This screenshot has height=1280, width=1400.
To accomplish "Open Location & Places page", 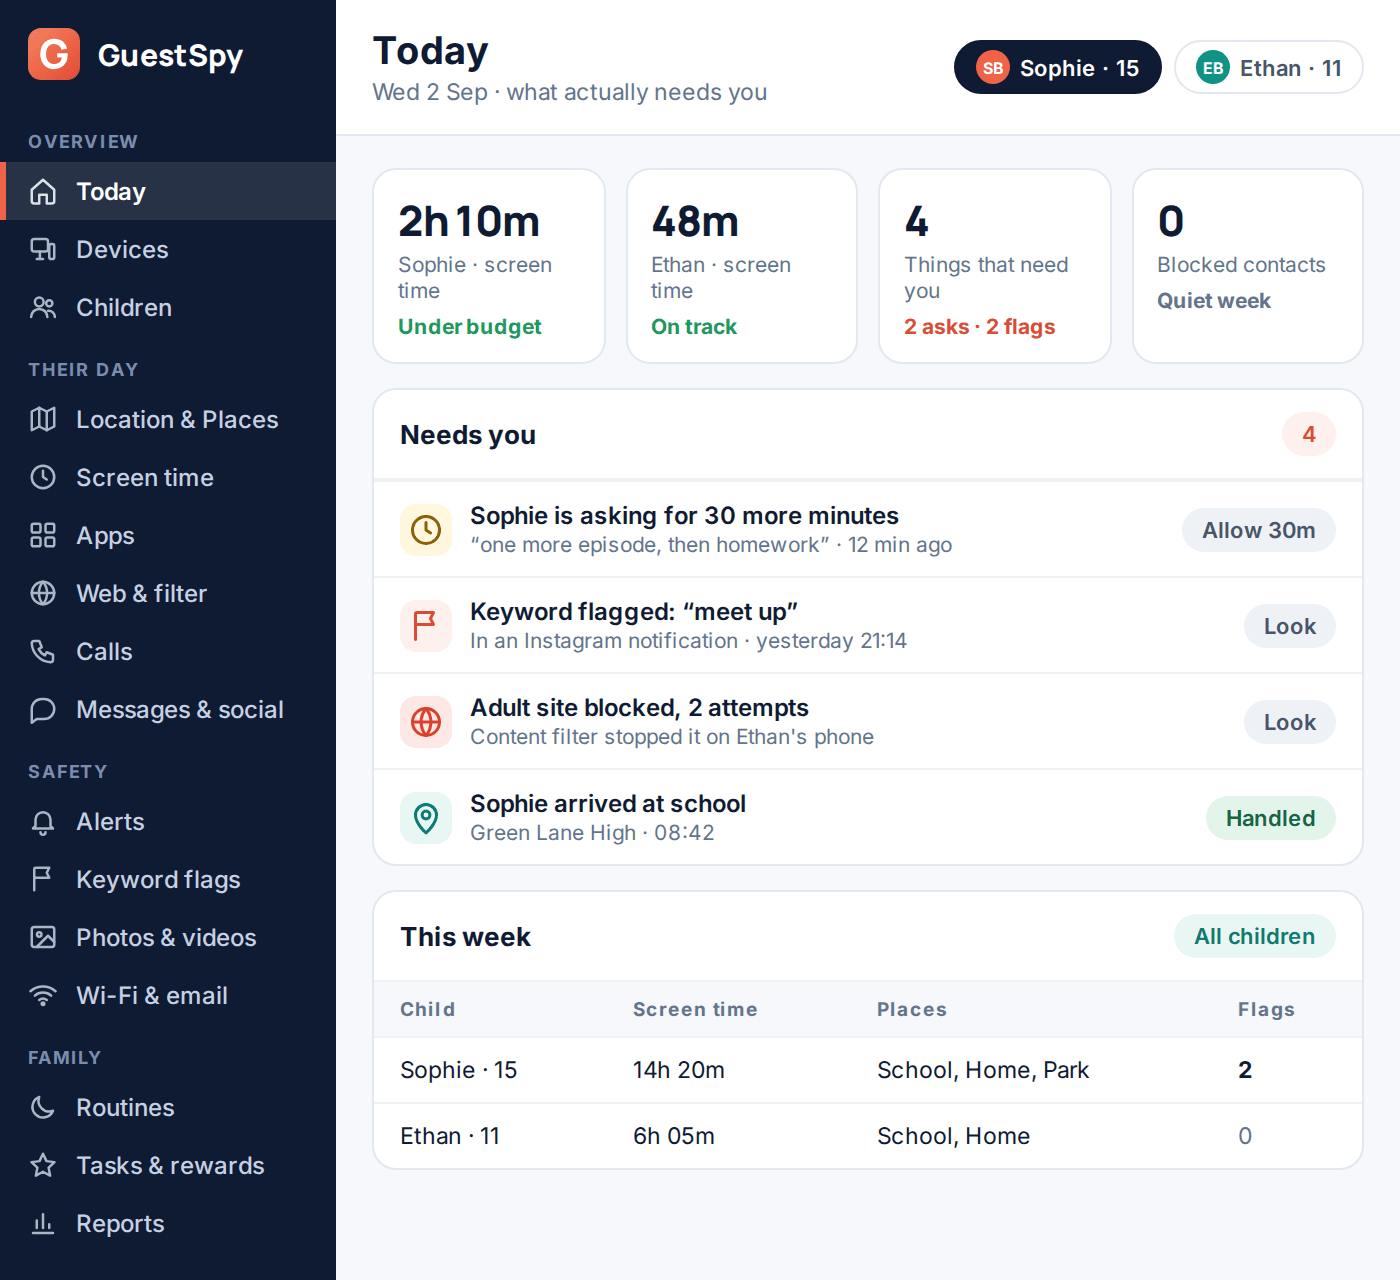I will pos(168,419).
